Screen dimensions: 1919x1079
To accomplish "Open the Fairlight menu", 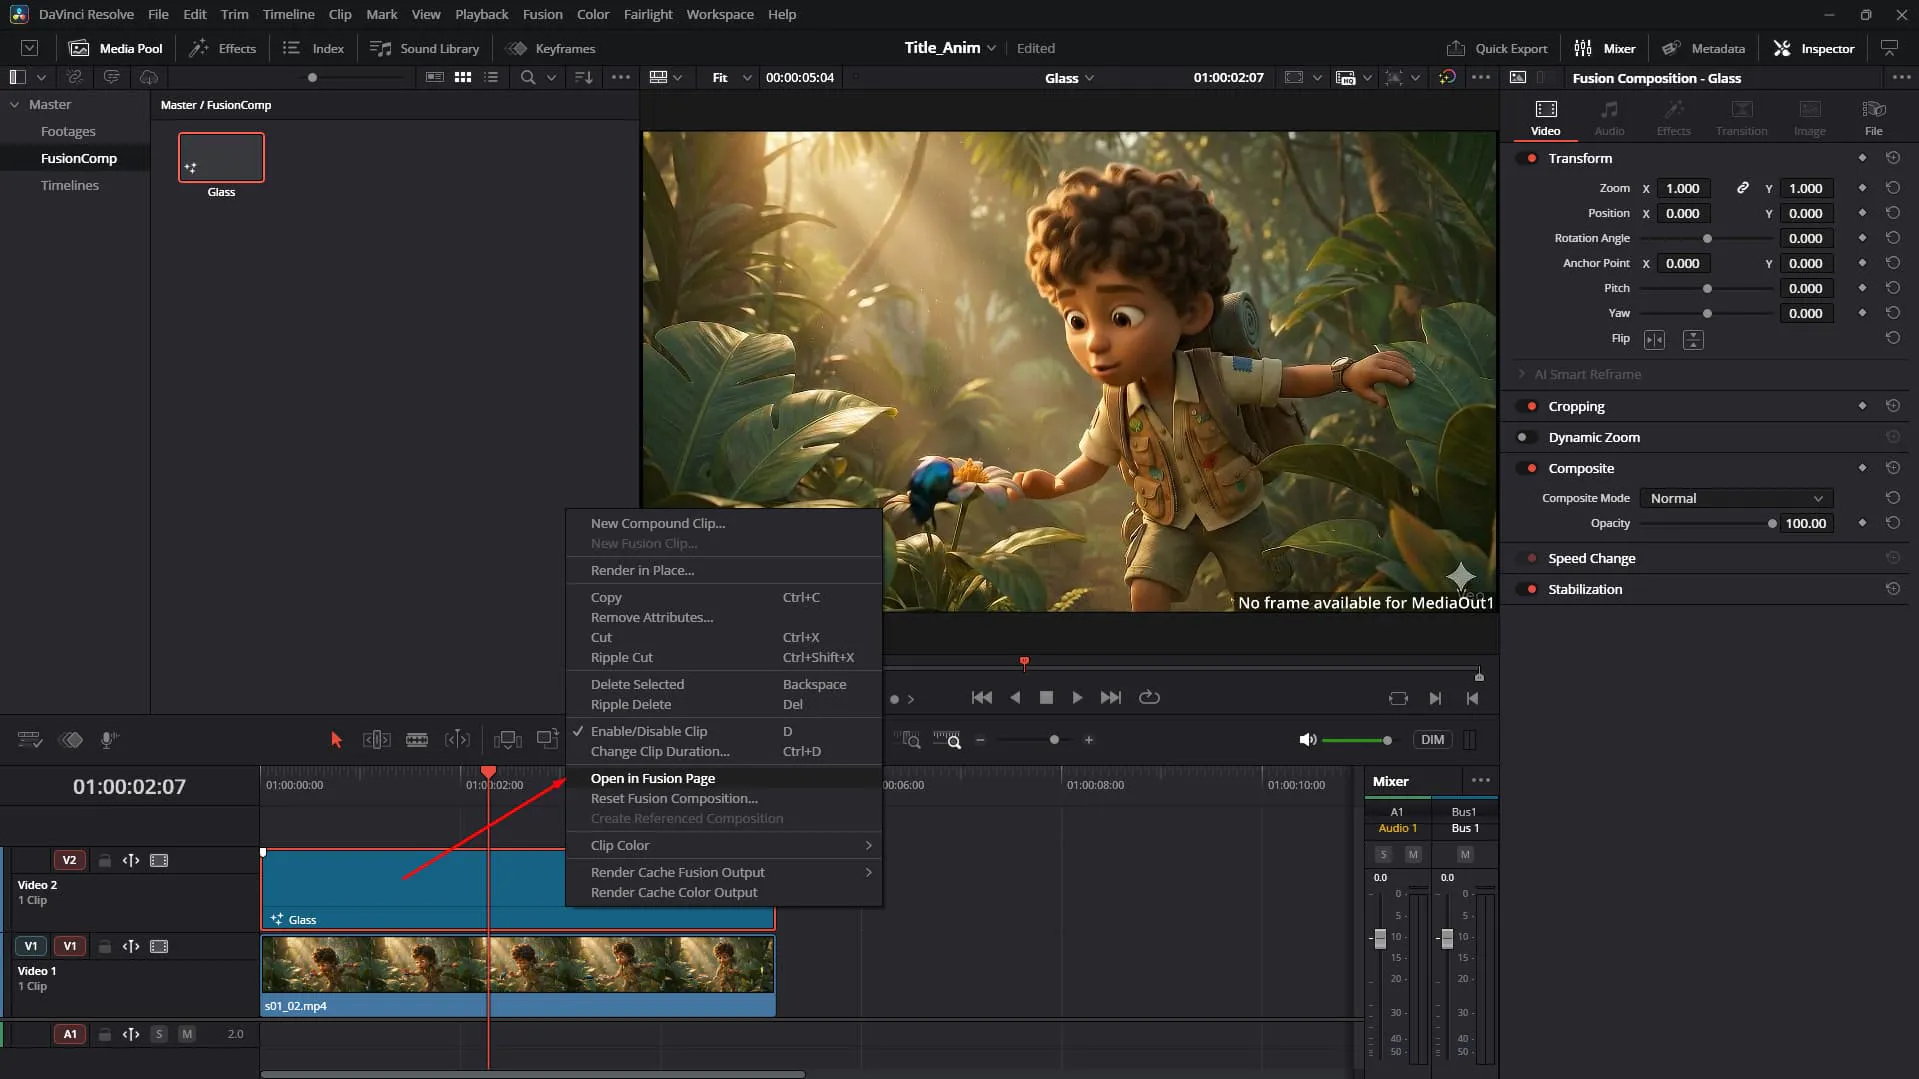I will click(648, 14).
